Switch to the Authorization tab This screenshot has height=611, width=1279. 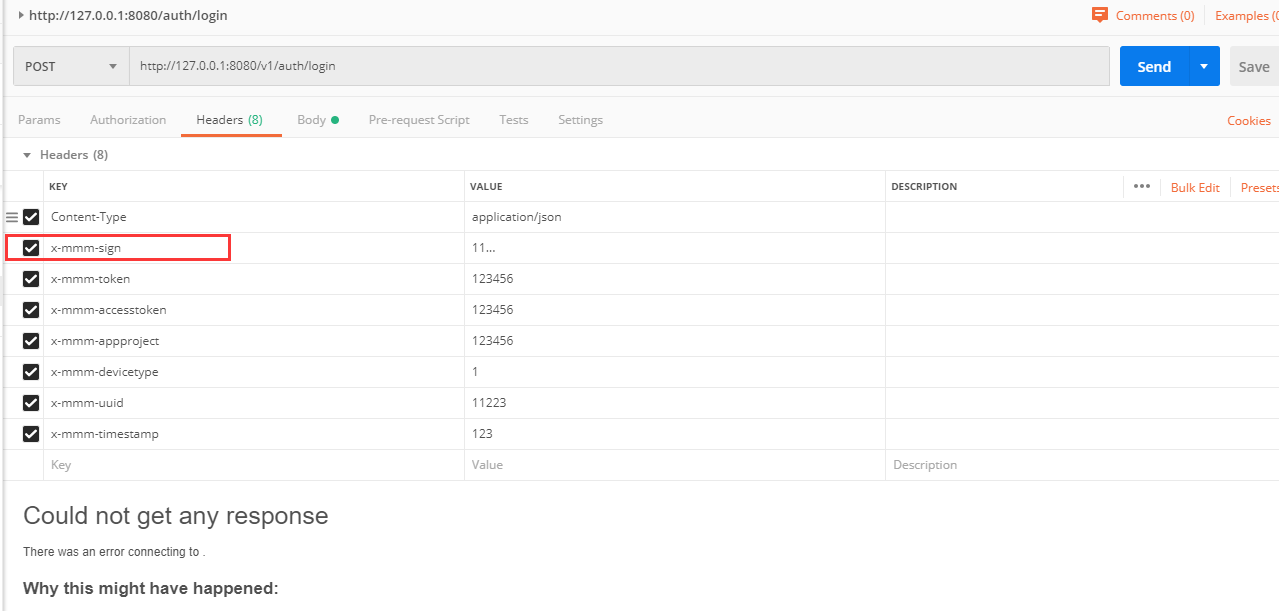click(x=128, y=120)
